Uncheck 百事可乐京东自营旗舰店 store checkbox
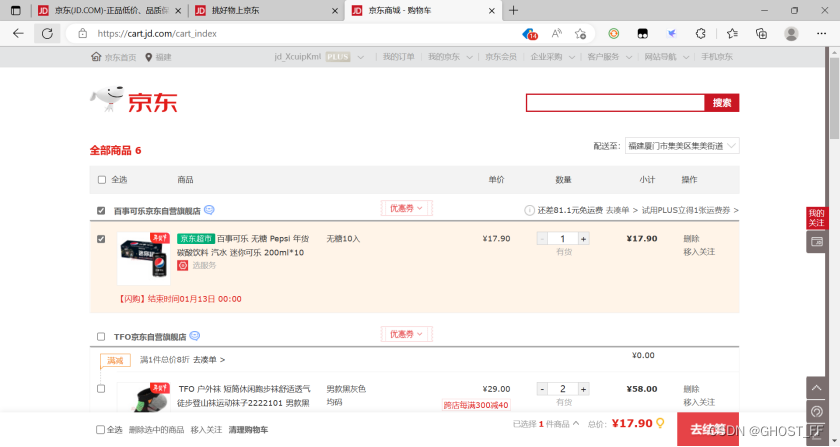Viewport: 840px width, 447px height. (101, 211)
